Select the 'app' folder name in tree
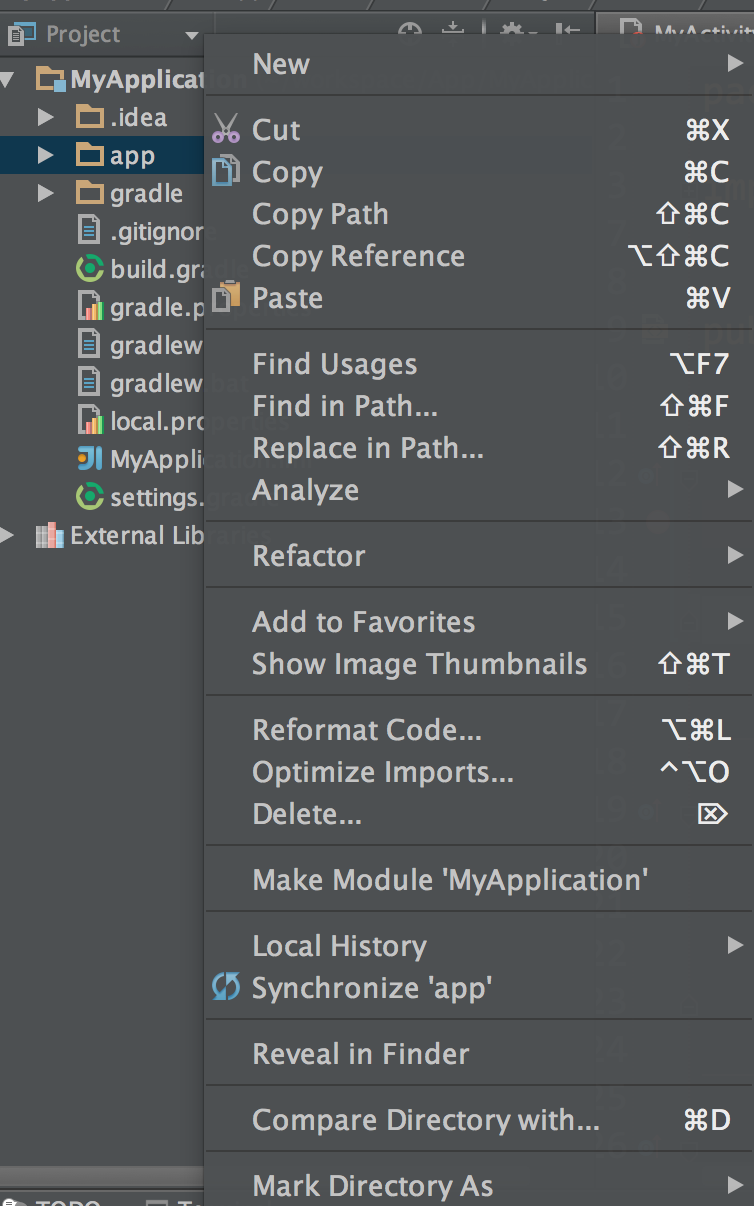754x1206 pixels. coord(132,156)
